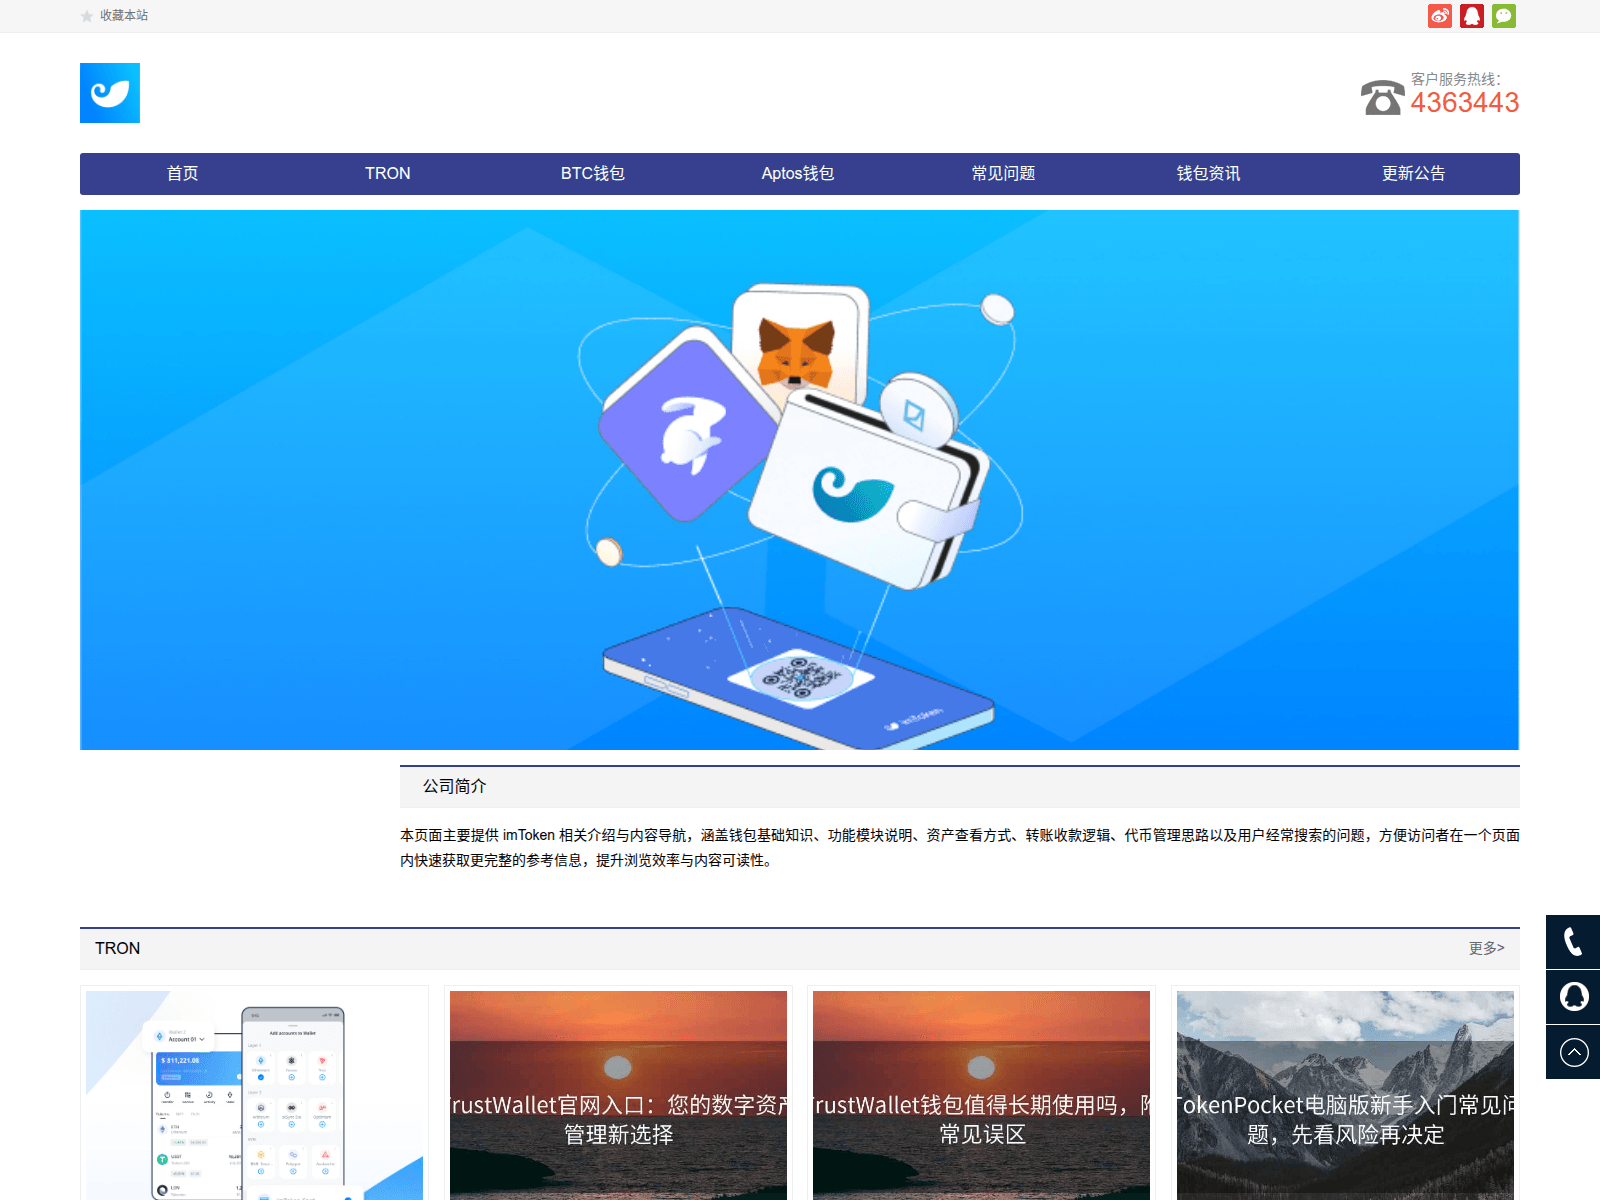Click the star bookmark icon
1600x1200 pixels.
[x=87, y=16]
